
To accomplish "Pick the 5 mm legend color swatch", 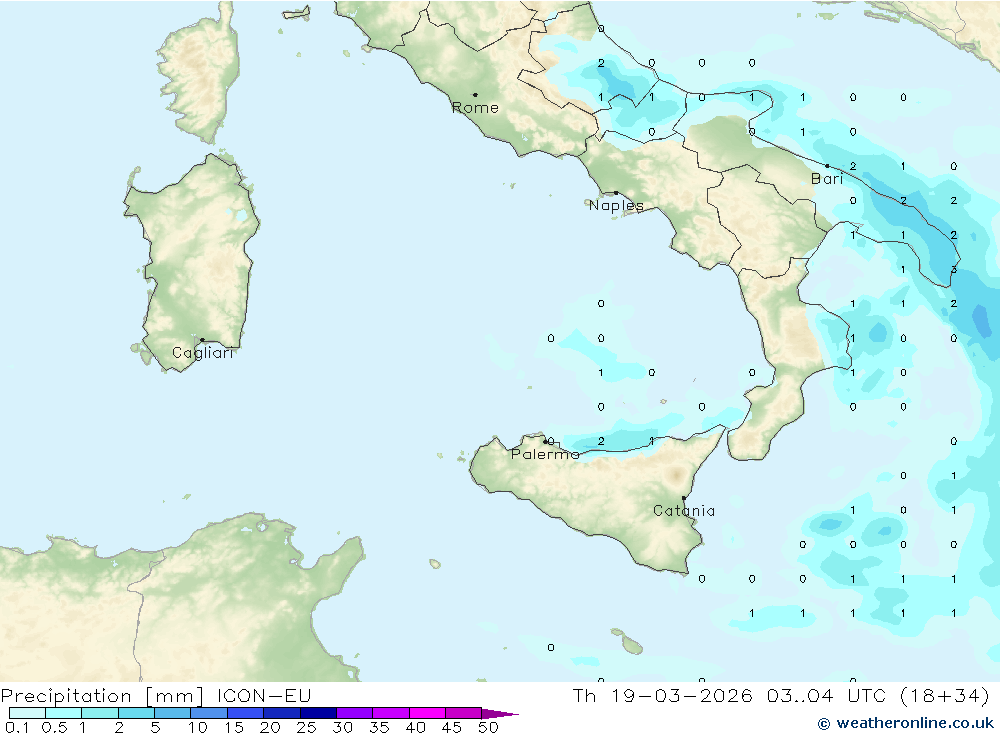I will click(173, 713).
